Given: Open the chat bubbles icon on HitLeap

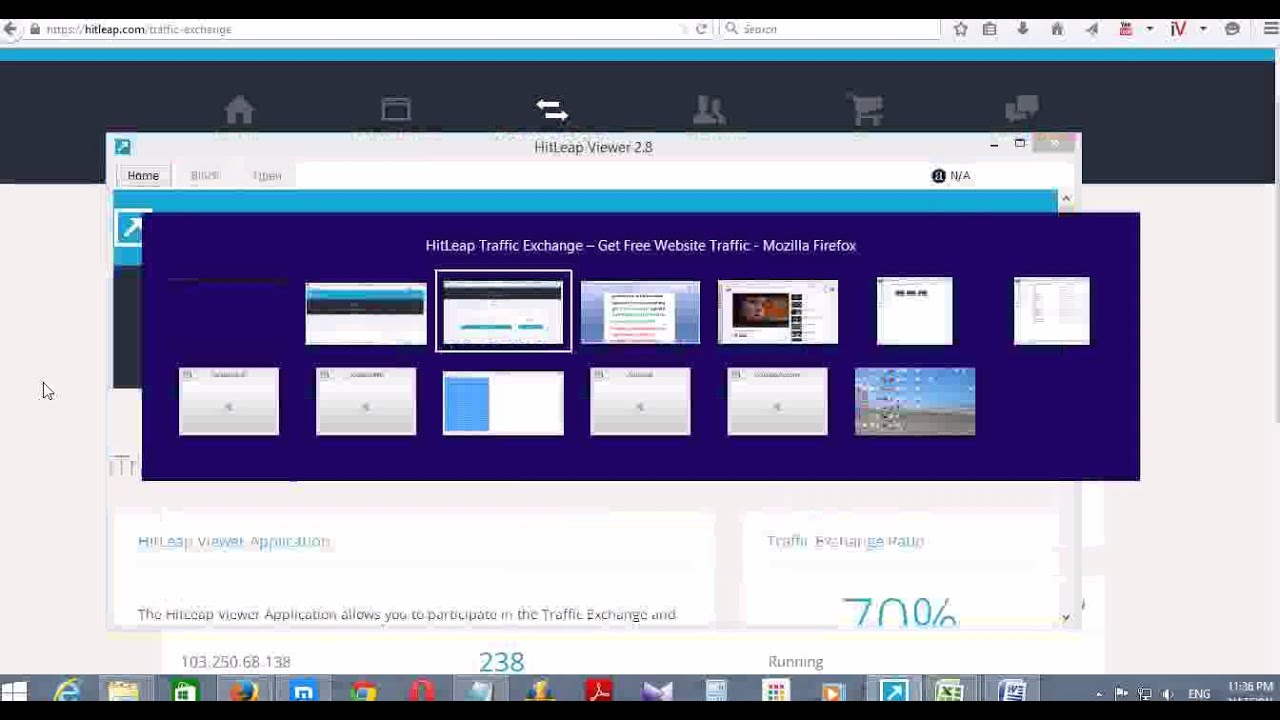Looking at the screenshot, I should [x=1022, y=107].
